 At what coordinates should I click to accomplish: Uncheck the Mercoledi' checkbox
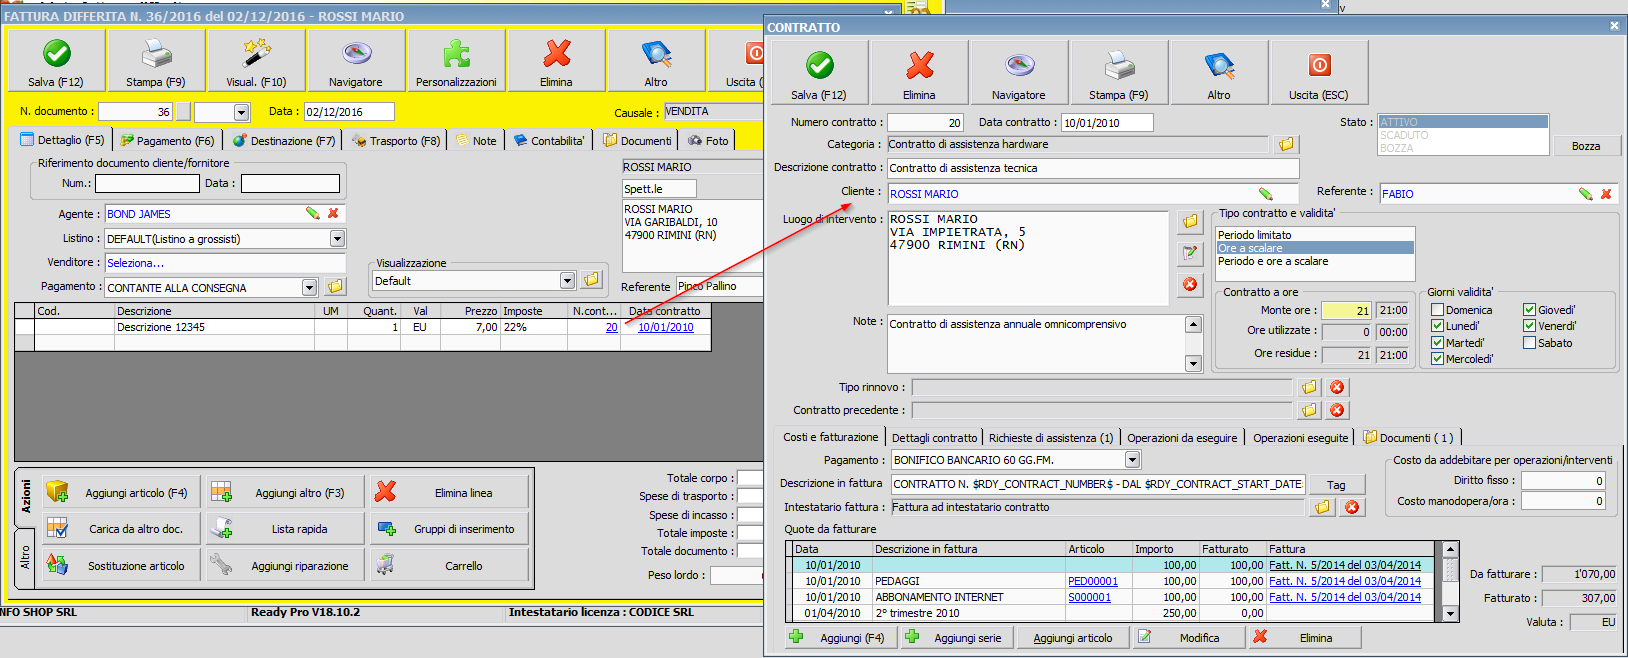pyautogui.click(x=1437, y=359)
